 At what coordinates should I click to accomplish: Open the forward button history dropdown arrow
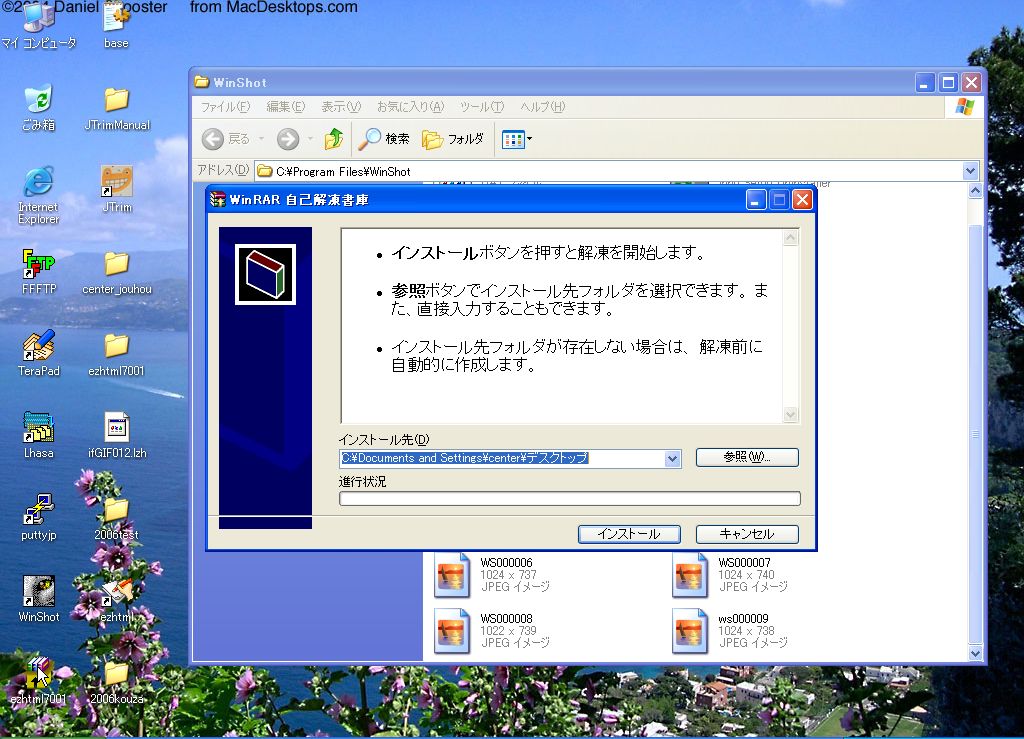coord(310,138)
